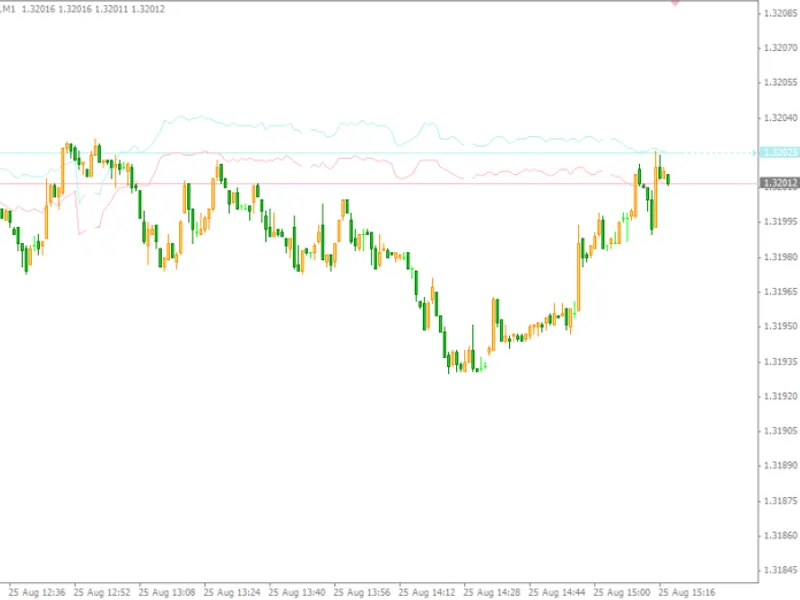
Task: Click the 1.32055 price axis label
Action: pyautogui.click(x=781, y=83)
